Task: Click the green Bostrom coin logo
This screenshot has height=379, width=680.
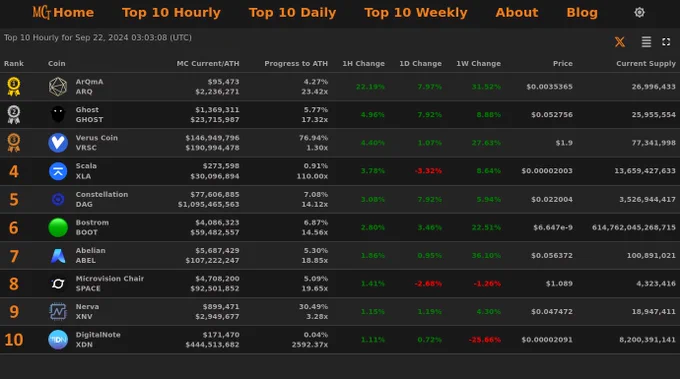Action: point(58,227)
